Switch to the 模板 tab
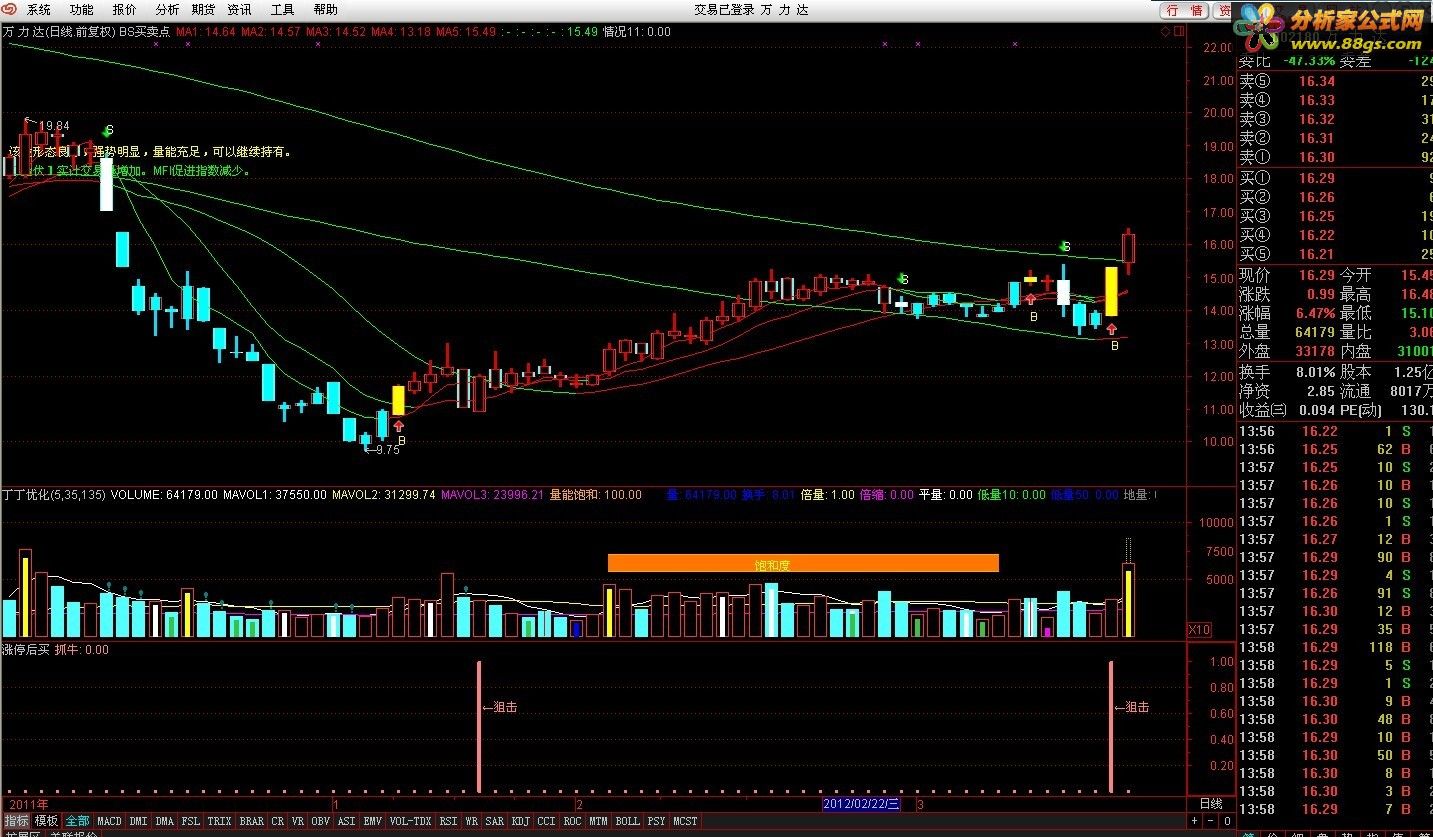The width and height of the screenshot is (1433, 837). point(46,821)
